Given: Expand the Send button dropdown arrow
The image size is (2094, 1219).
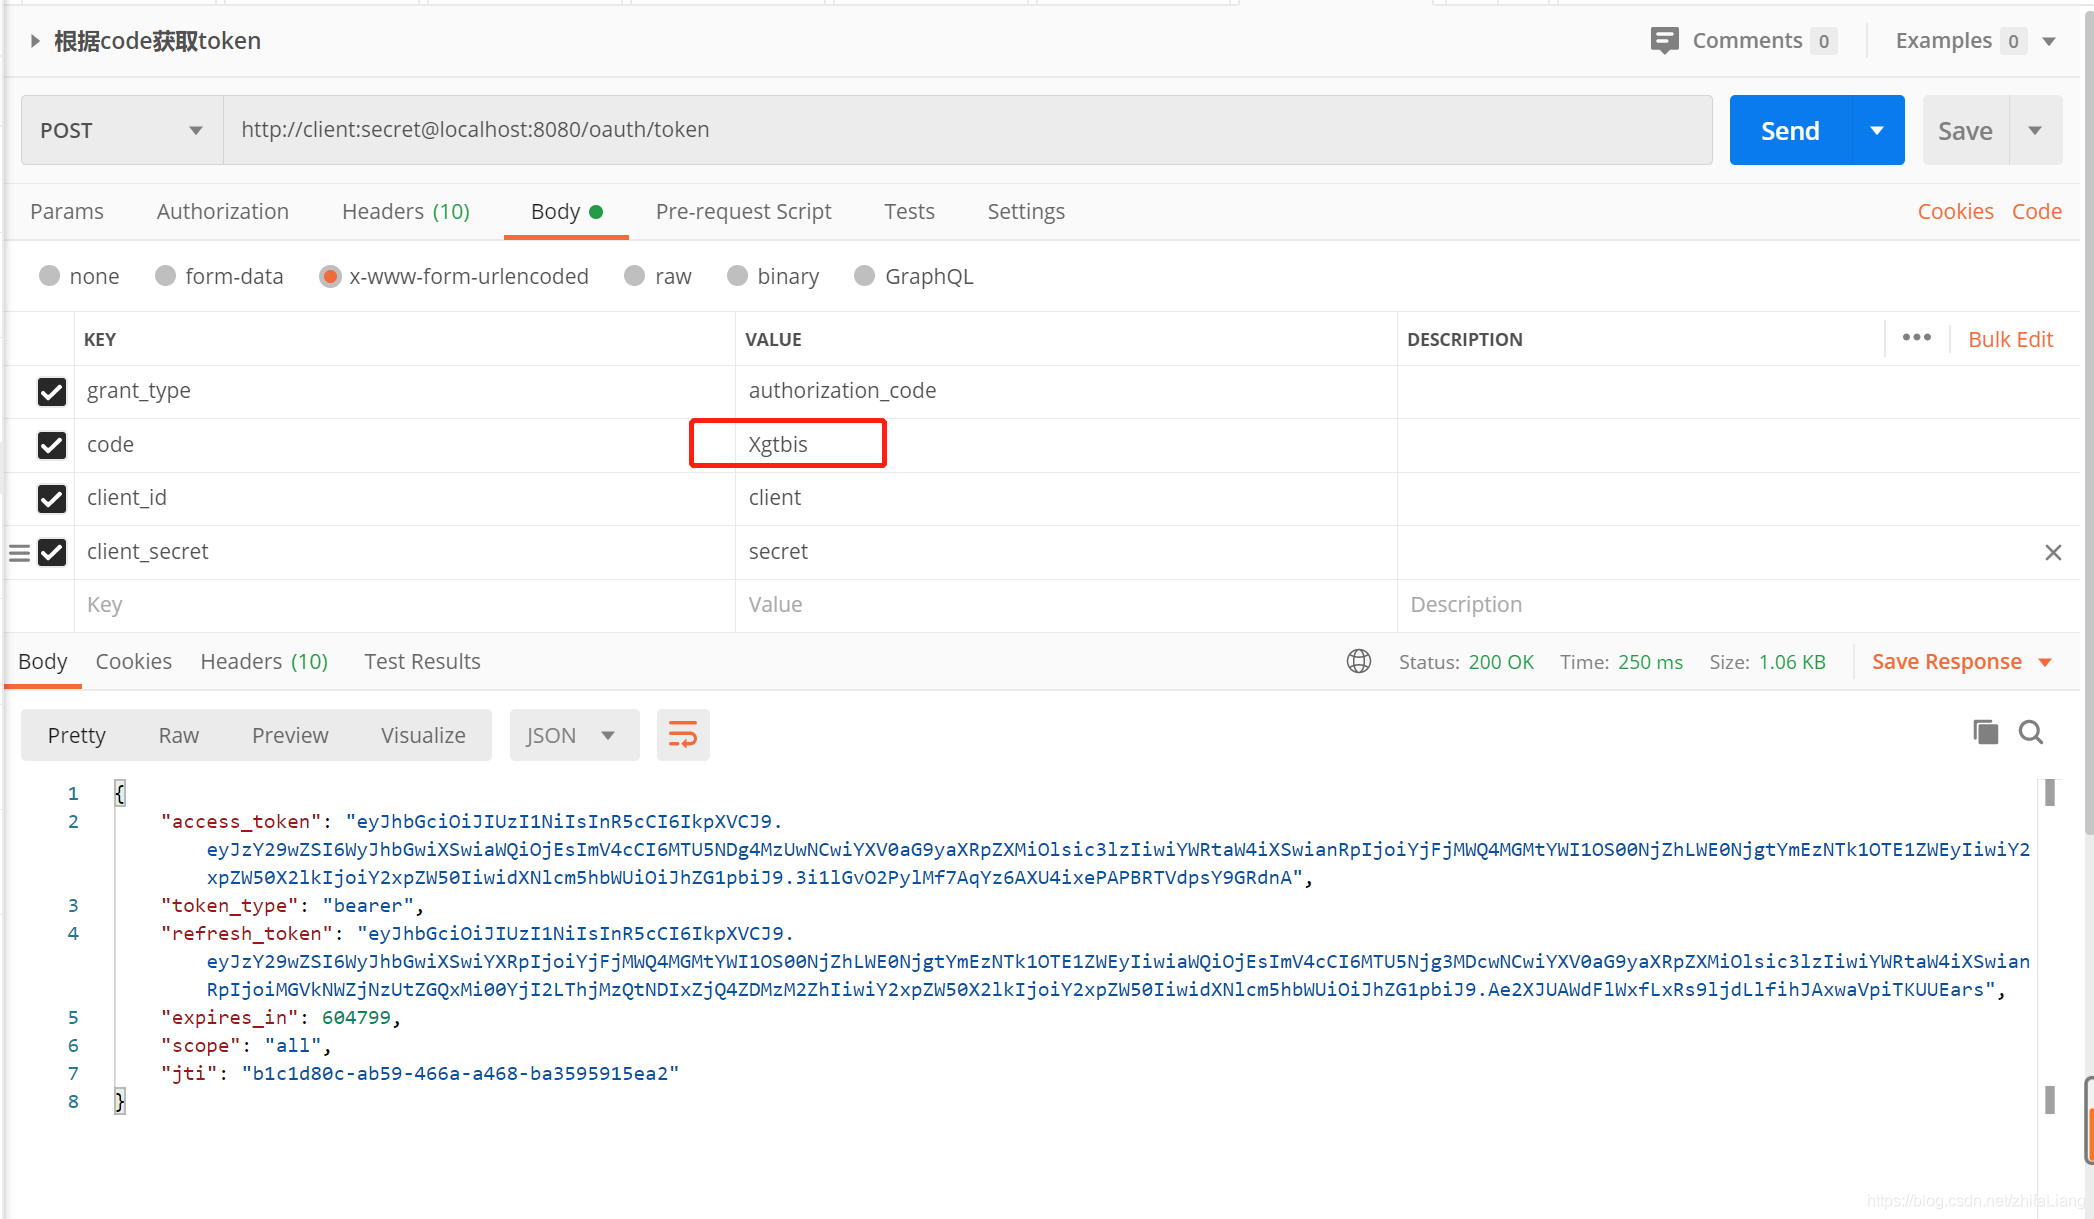Looking at the screenshot, I should click(1877, 130).
